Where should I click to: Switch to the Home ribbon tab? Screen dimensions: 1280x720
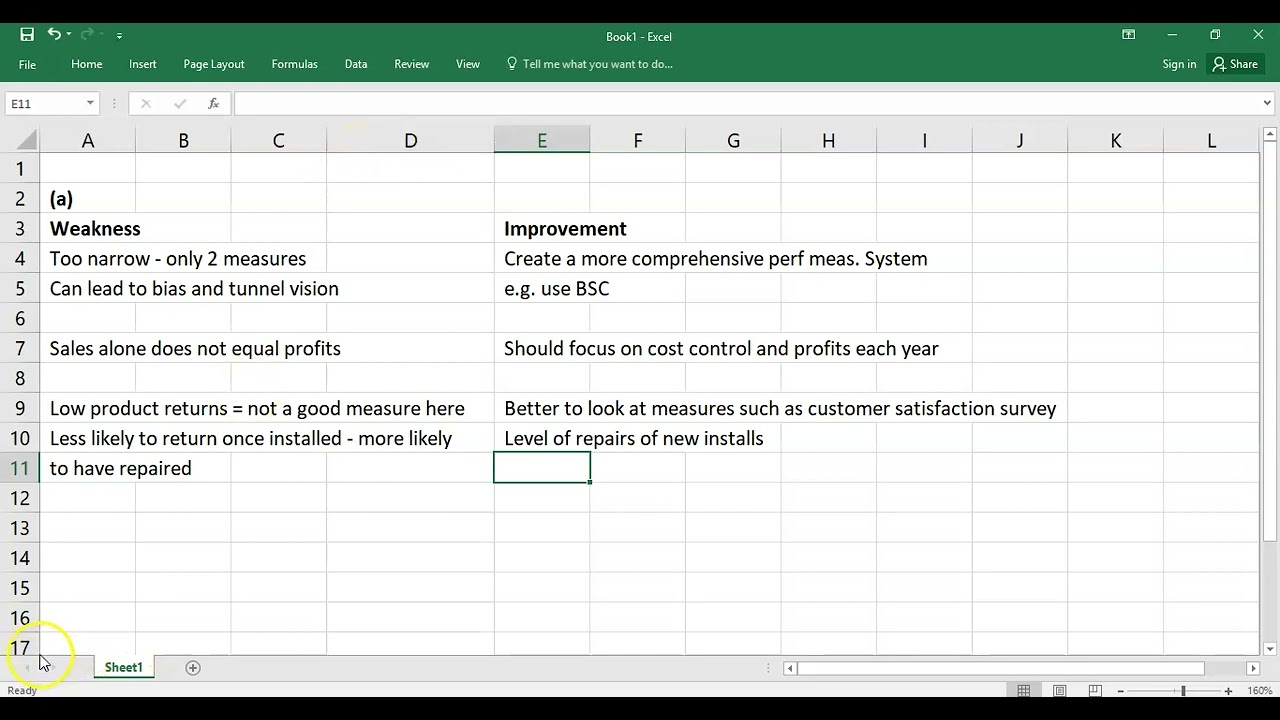87,64
